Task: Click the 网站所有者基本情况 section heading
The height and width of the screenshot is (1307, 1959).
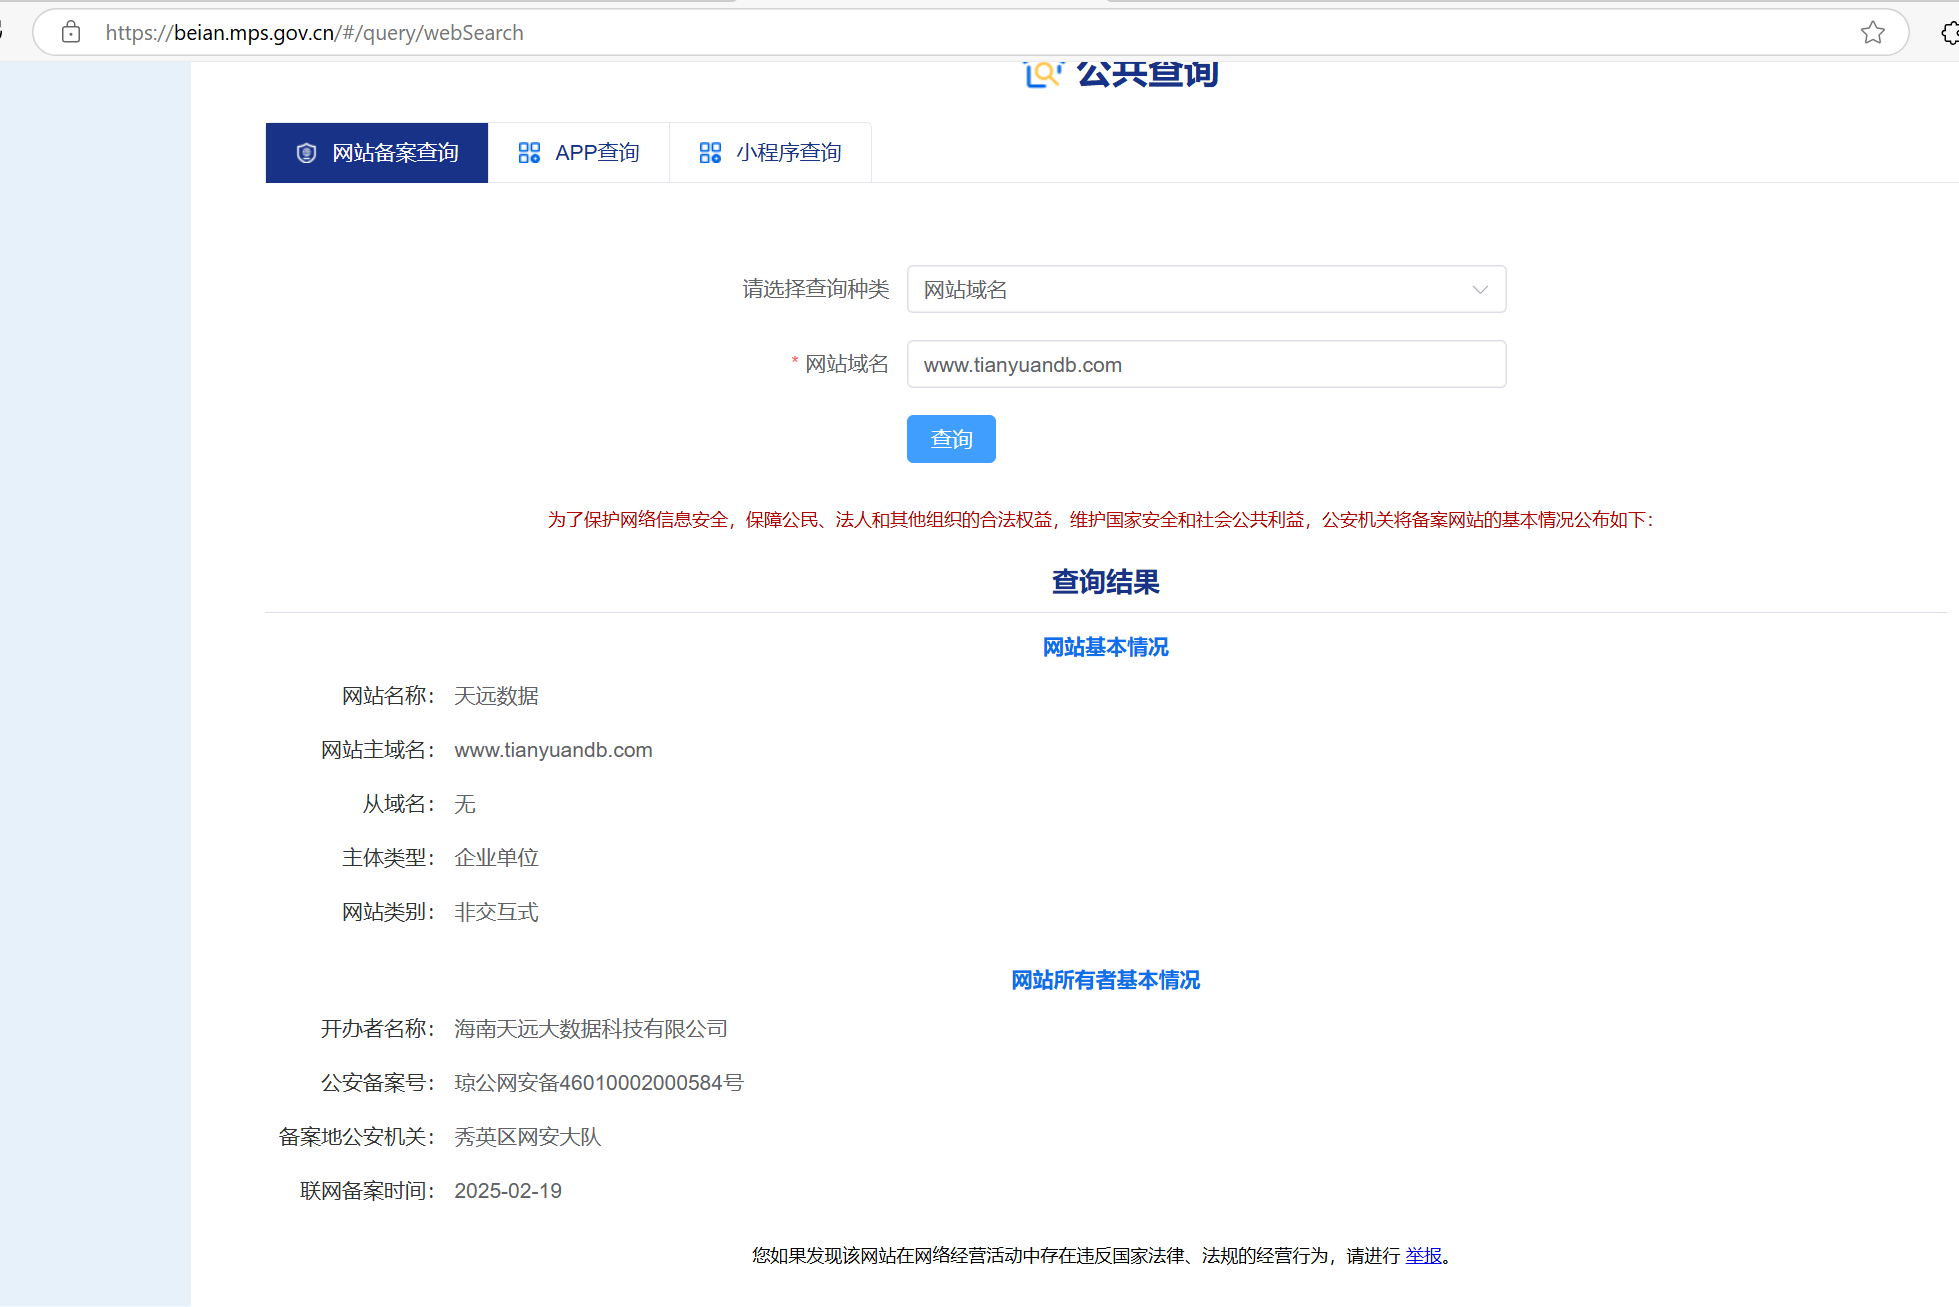Action: tap(1105, 980)
